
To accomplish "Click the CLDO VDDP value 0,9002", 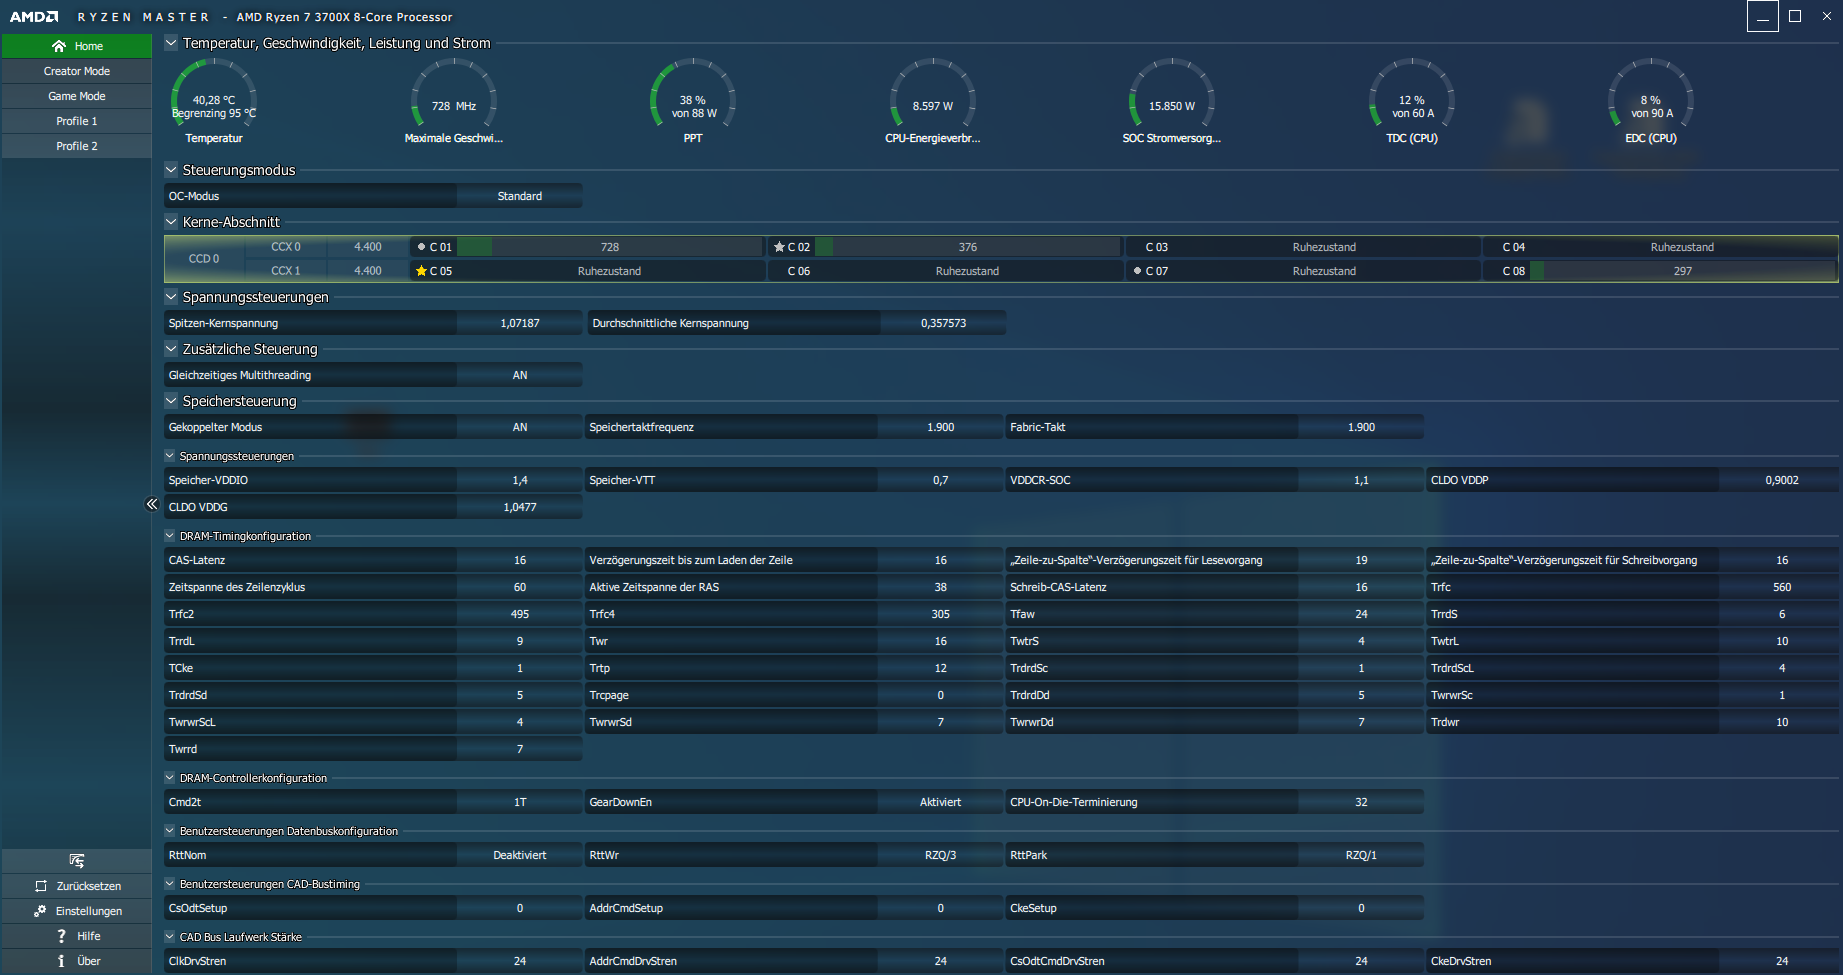I will click(1782, 480).
